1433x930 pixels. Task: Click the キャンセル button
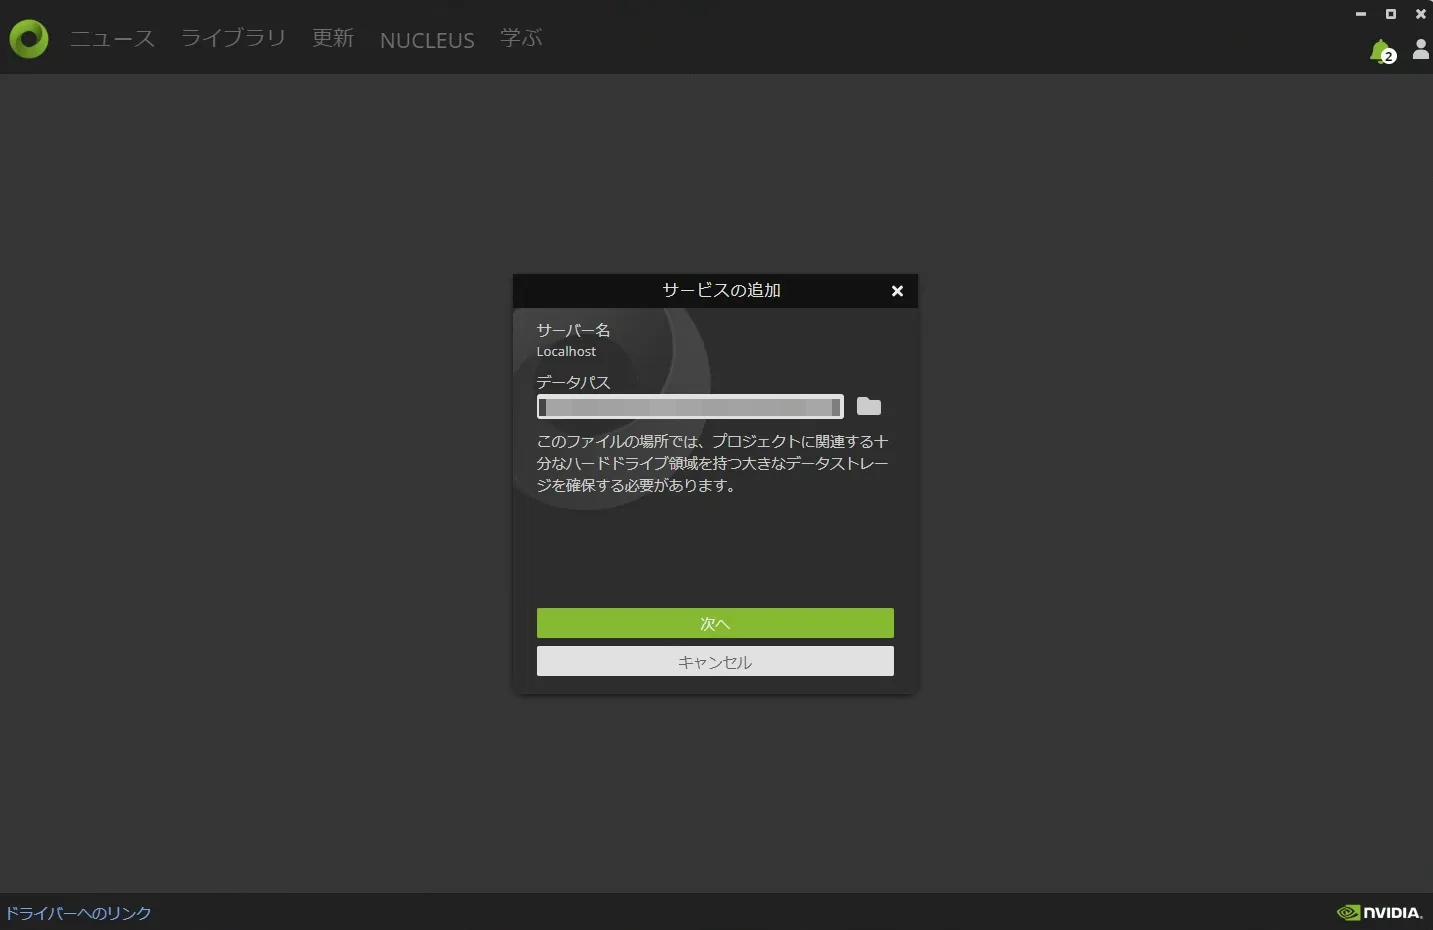click(x=715, y=661)
